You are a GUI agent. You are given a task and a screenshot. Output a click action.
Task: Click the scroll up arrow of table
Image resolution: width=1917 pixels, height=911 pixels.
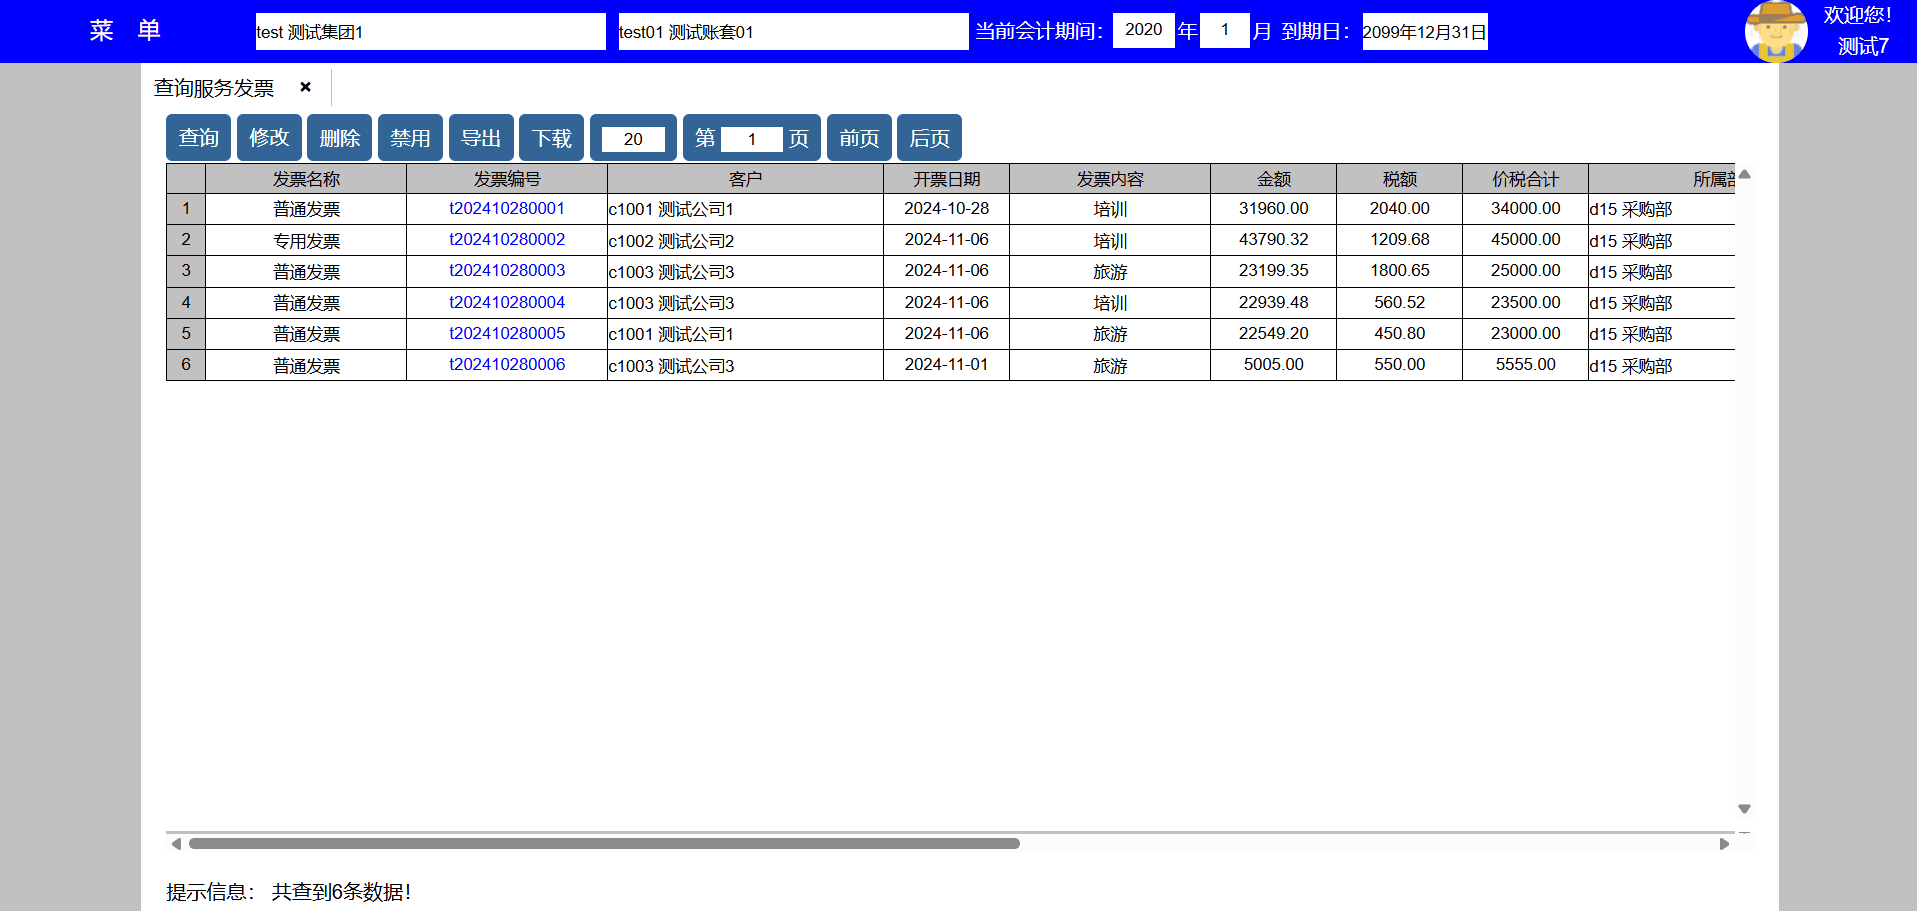click(x=1744, y=175)
